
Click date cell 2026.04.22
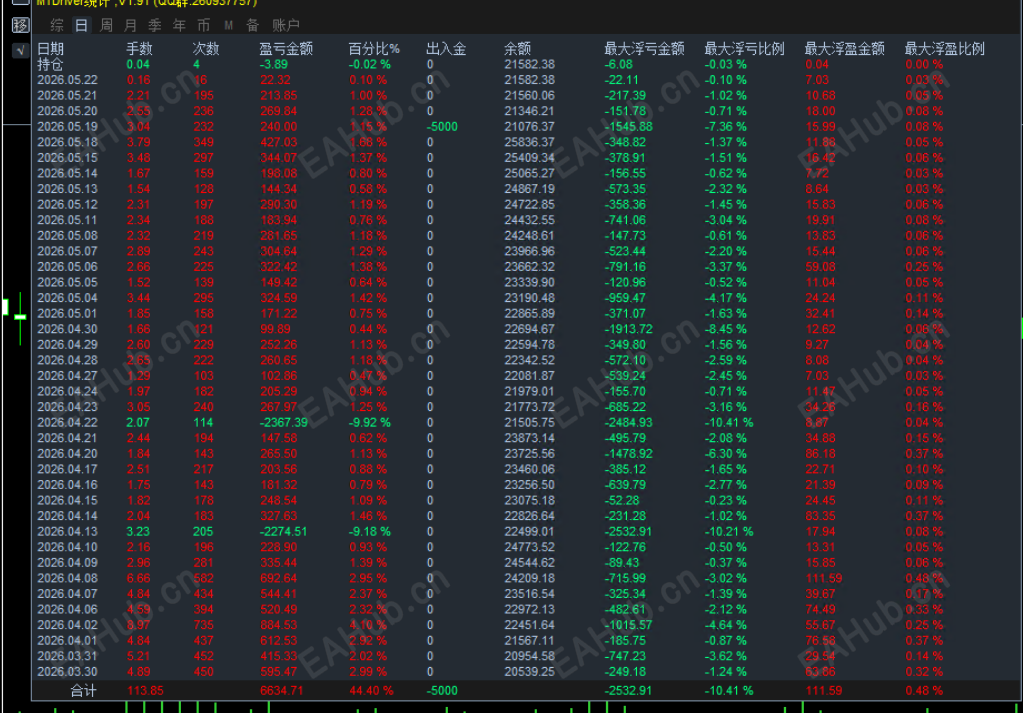click(67, 423)
